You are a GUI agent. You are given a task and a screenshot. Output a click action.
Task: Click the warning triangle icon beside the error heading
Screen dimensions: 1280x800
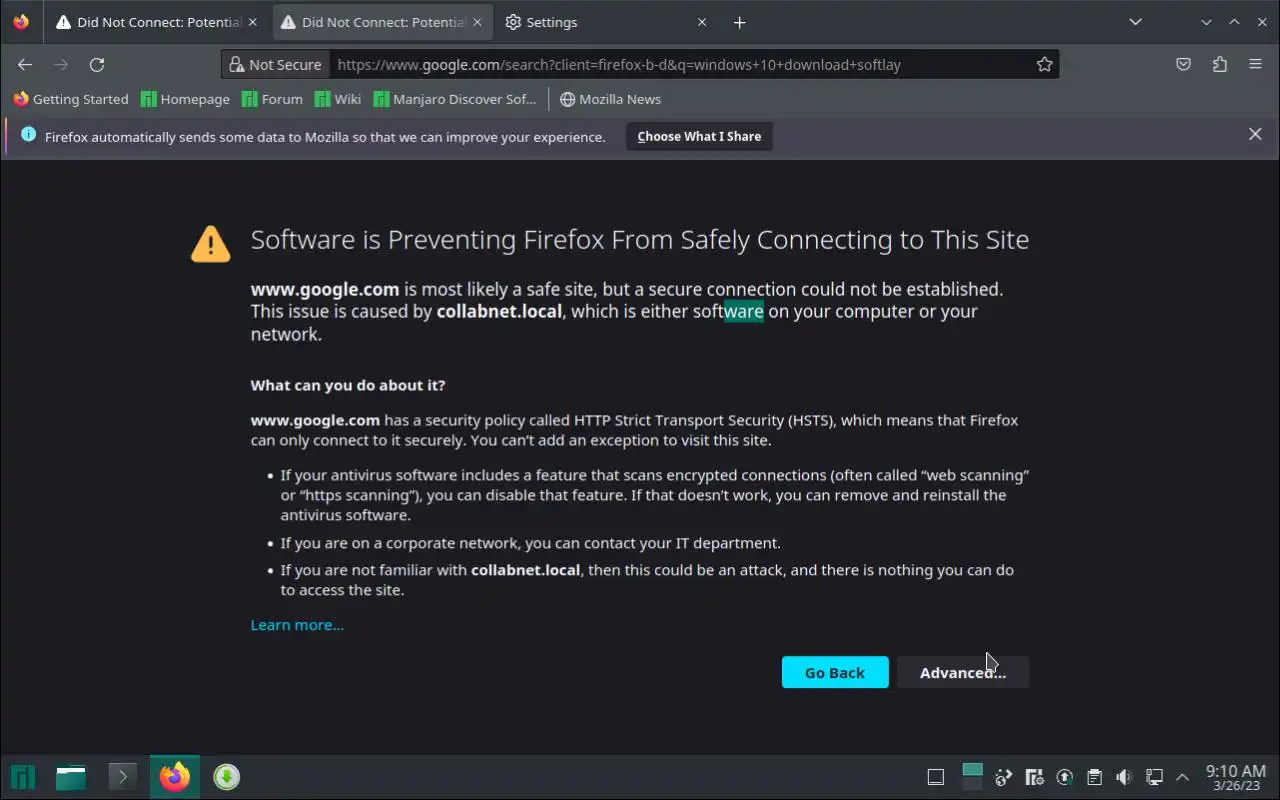click(x=210, y=243)
